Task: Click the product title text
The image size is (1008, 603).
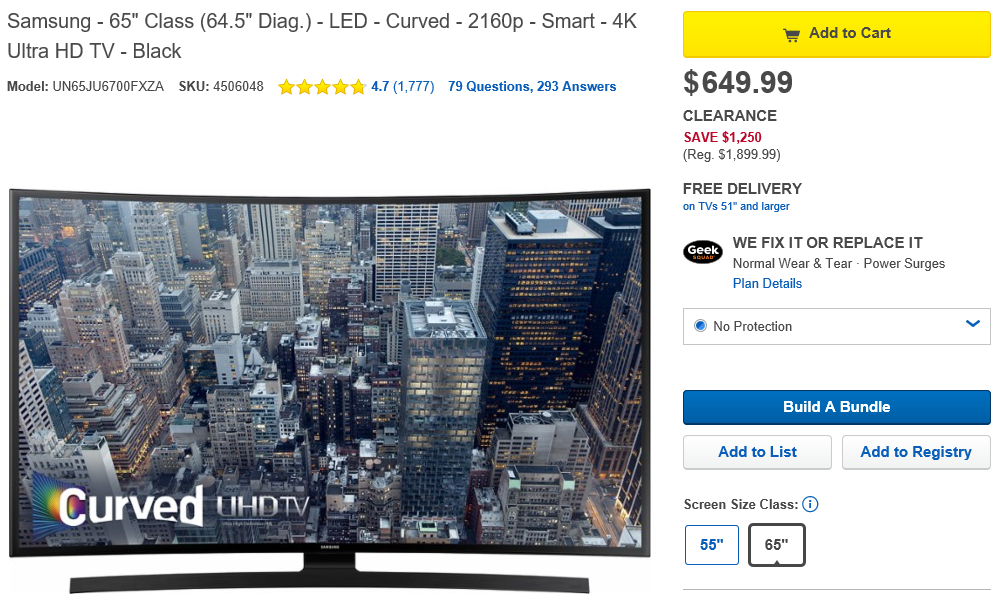Action: (321, 36)
